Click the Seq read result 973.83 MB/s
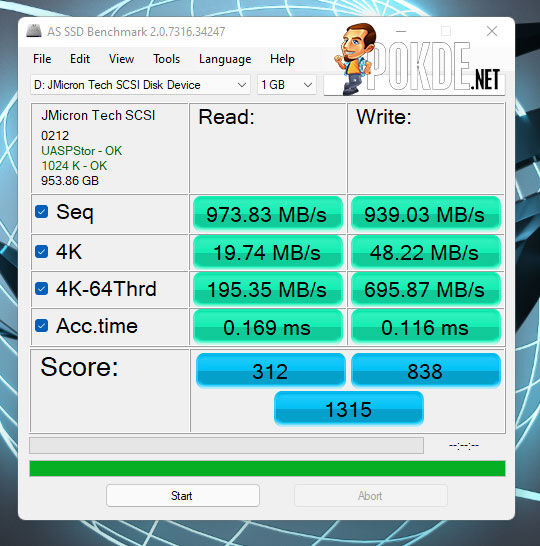Screen dimensions: 540x546 point(267,214)
